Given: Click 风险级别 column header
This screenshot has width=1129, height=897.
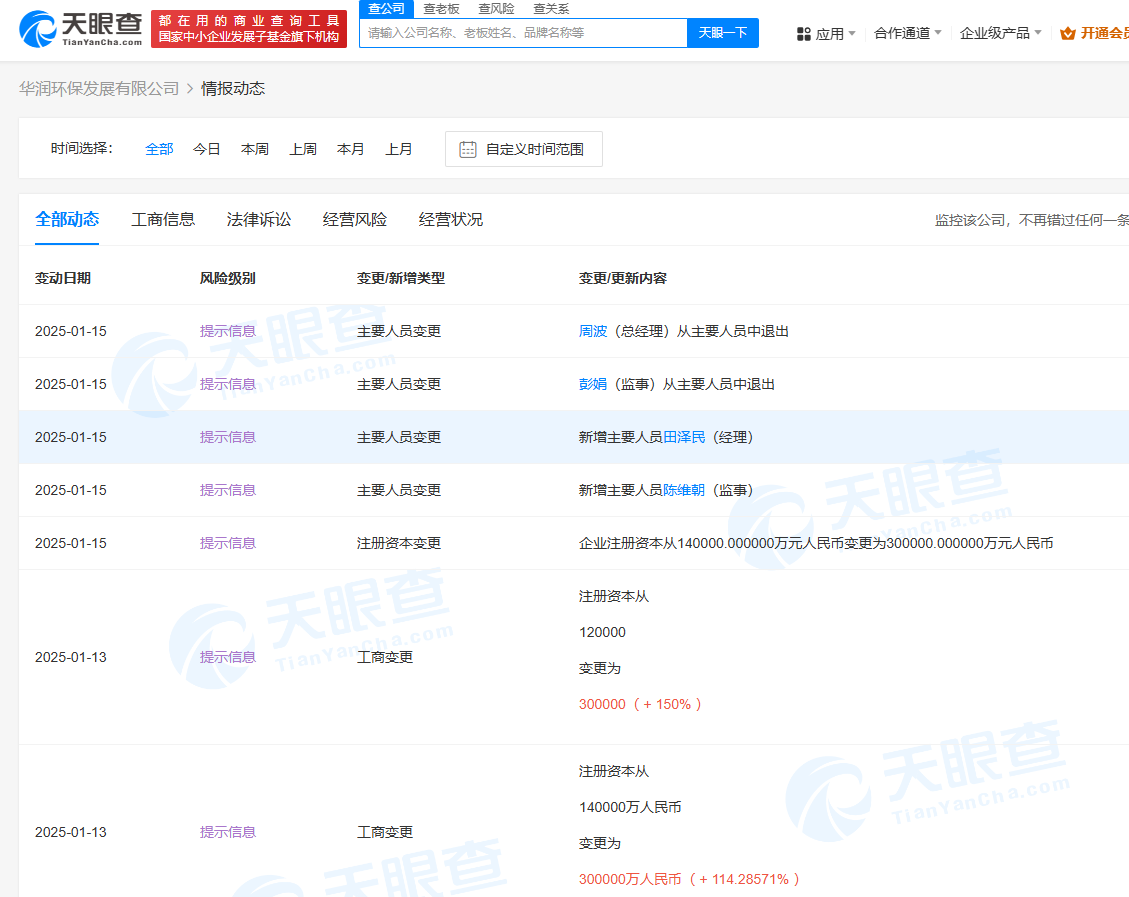Looking at the screenshot, I should coord(228,278).
